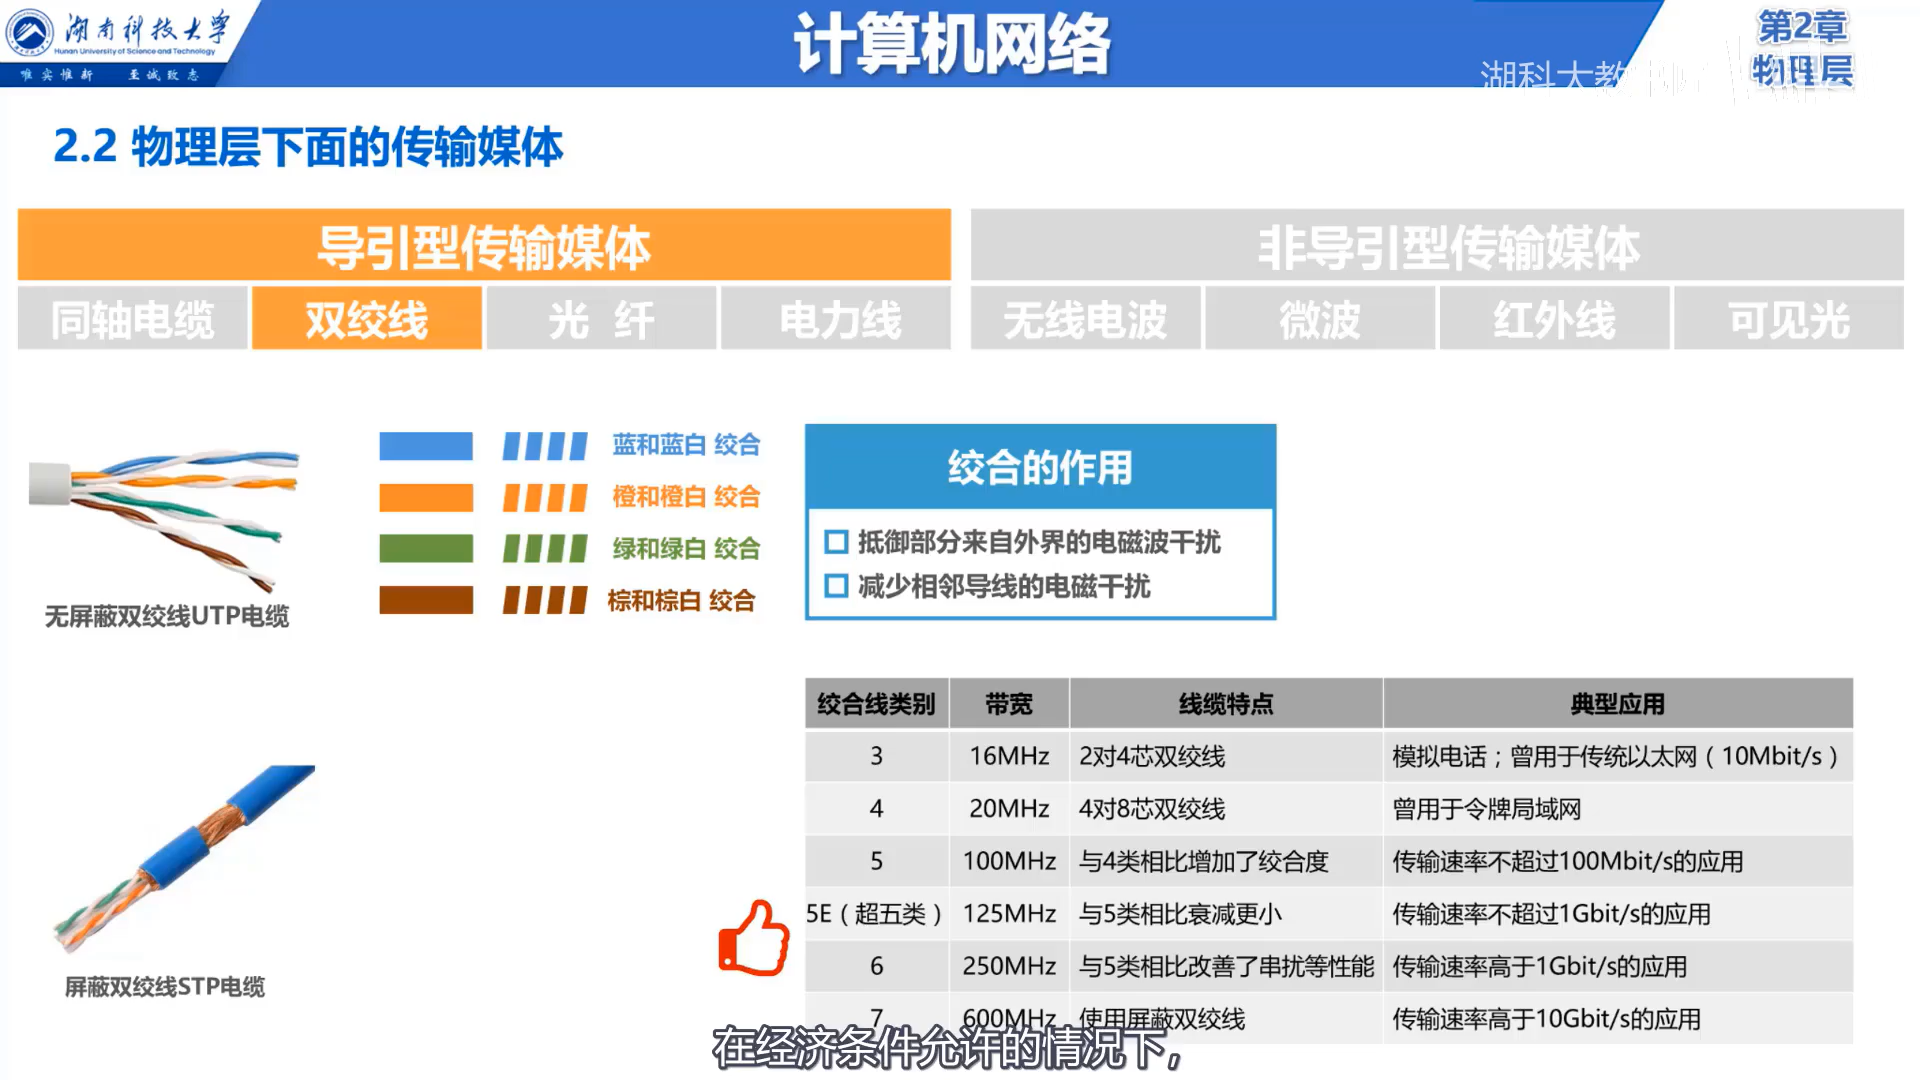1920x1080 pixels.
Task: Click the category 3 row number cell
Action: 876,756
